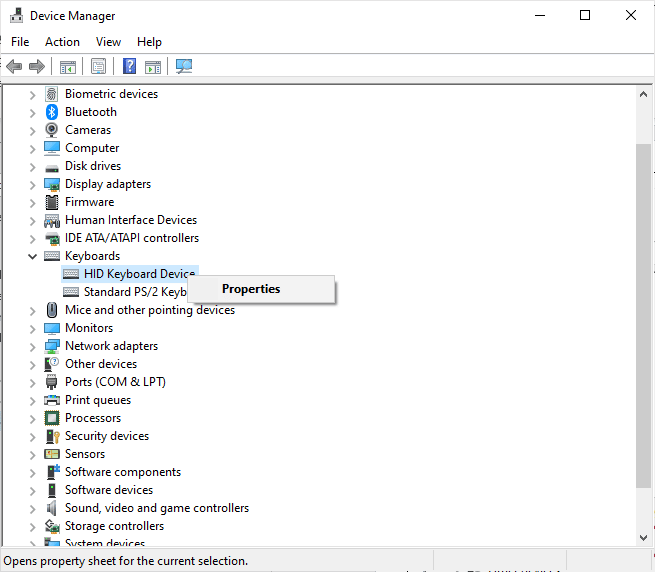Click the Back arrow toolbar icon
The image size is (655, 572).
[x=14, y=66]
